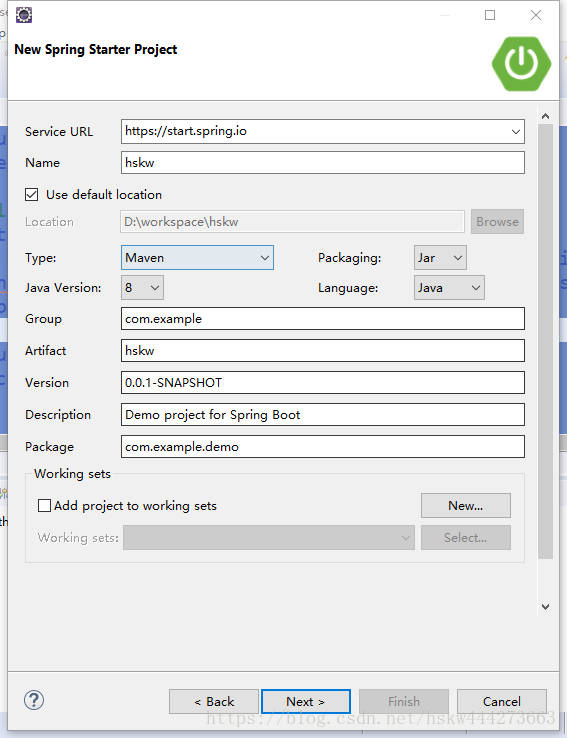Create a New... working set
Image resolution: width=567 pixels, height=738 pixels.
tap(466, 505)
